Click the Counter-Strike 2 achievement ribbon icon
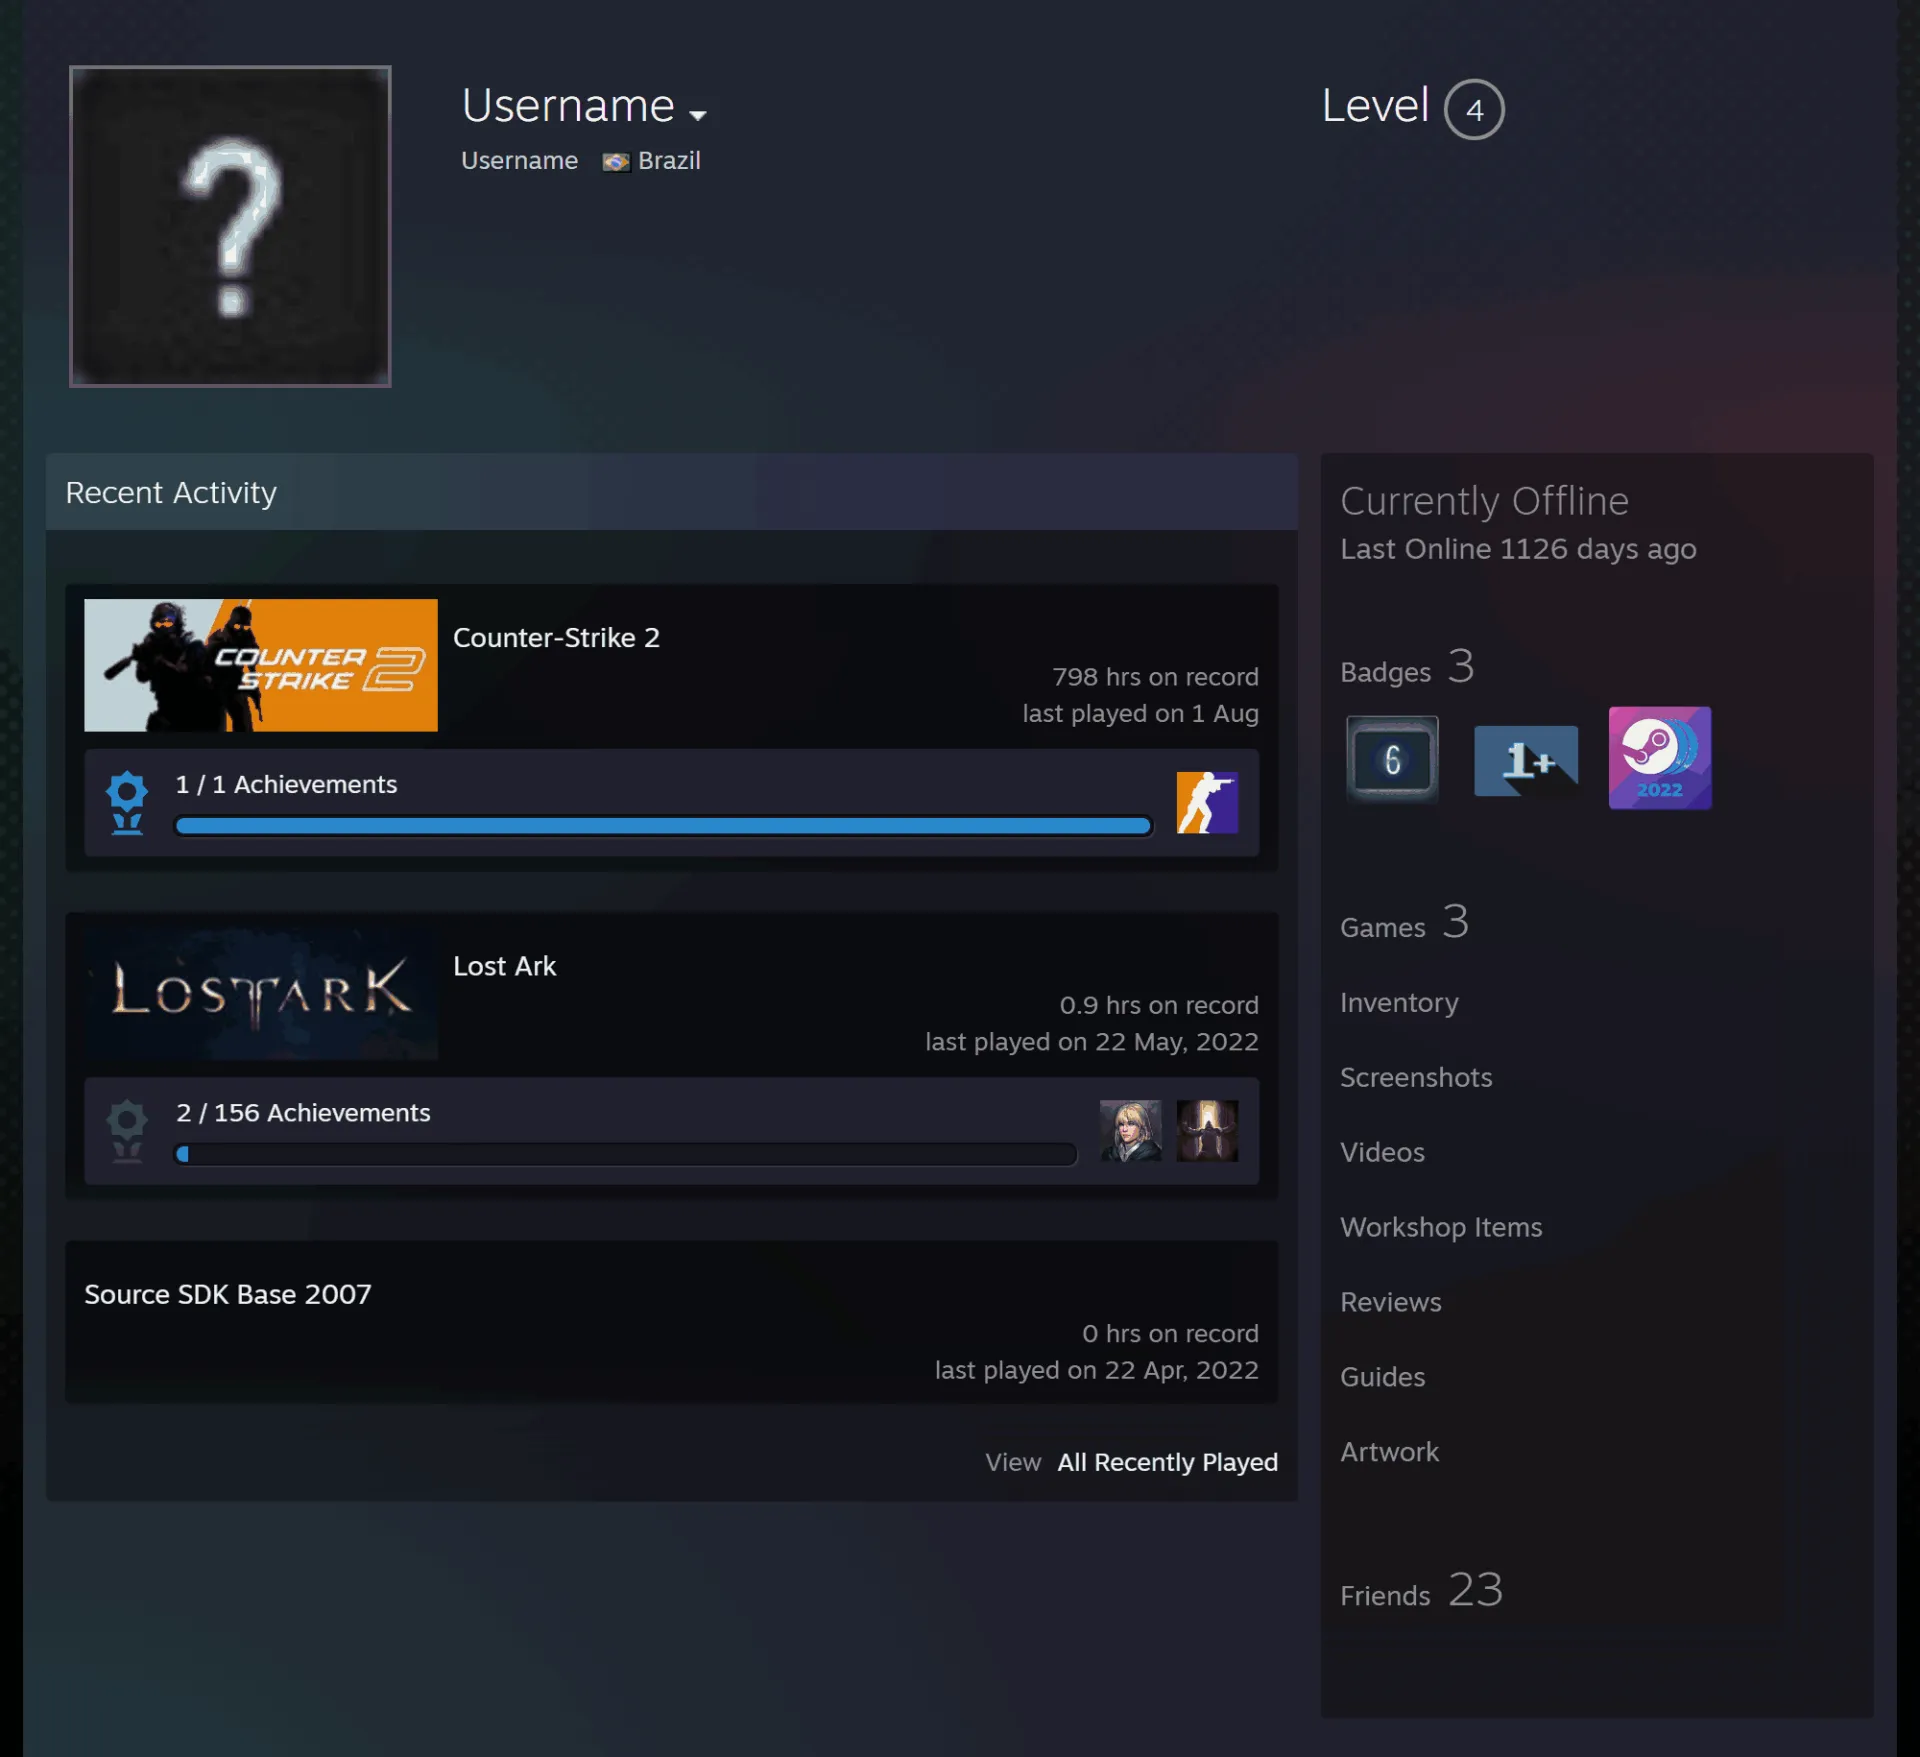The width and height of the screenshot is (1920, 1757). 127,802
